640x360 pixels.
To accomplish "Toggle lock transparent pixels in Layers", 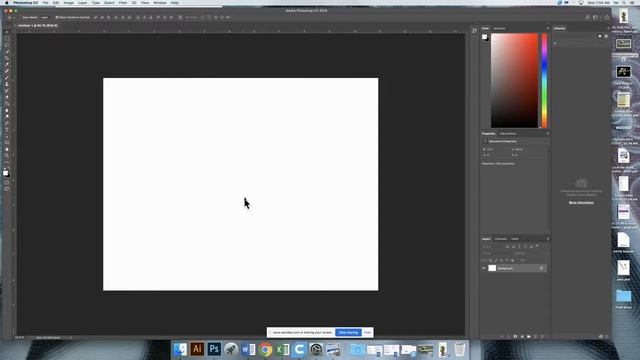I will [x=491, y=260].
